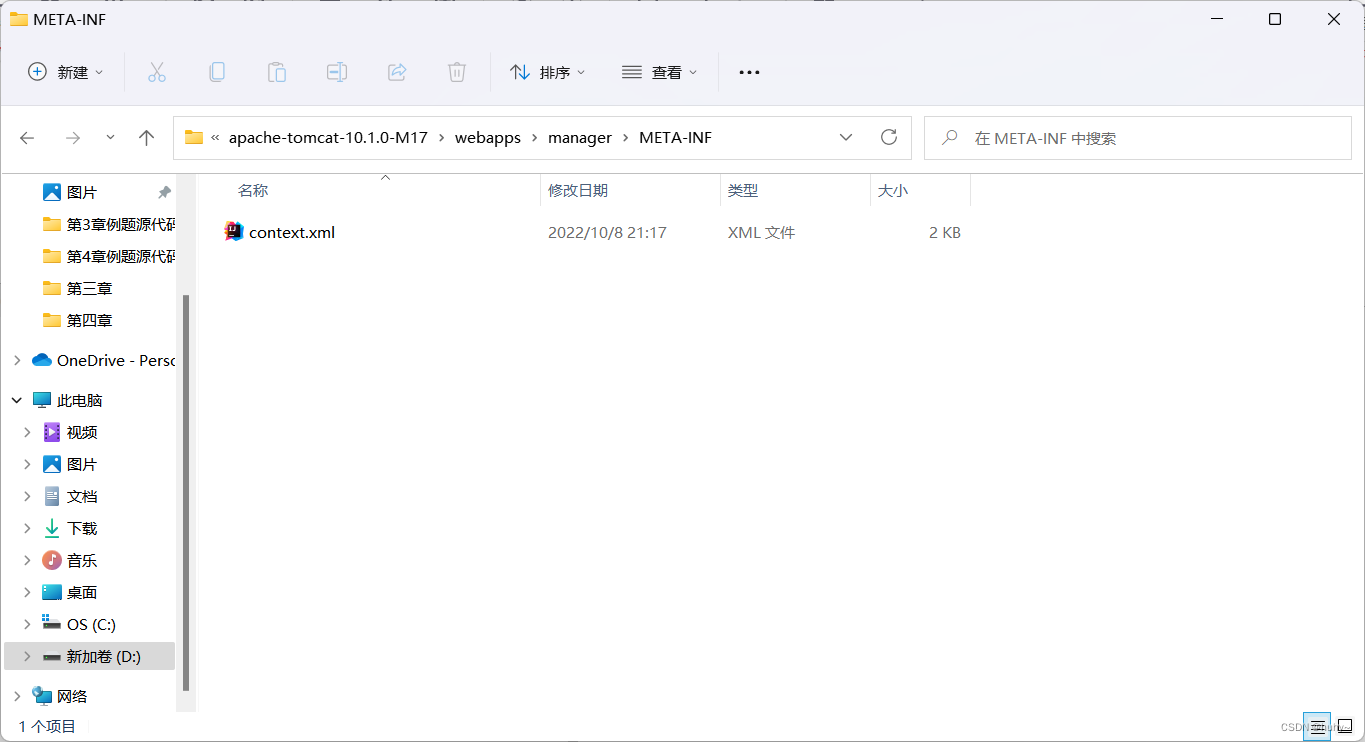The height and width of the screenshot is (742, 1365).
Task: Show hidden breadcrumb path chevrons
Action: pyautogui.click(x=216, y=138)
